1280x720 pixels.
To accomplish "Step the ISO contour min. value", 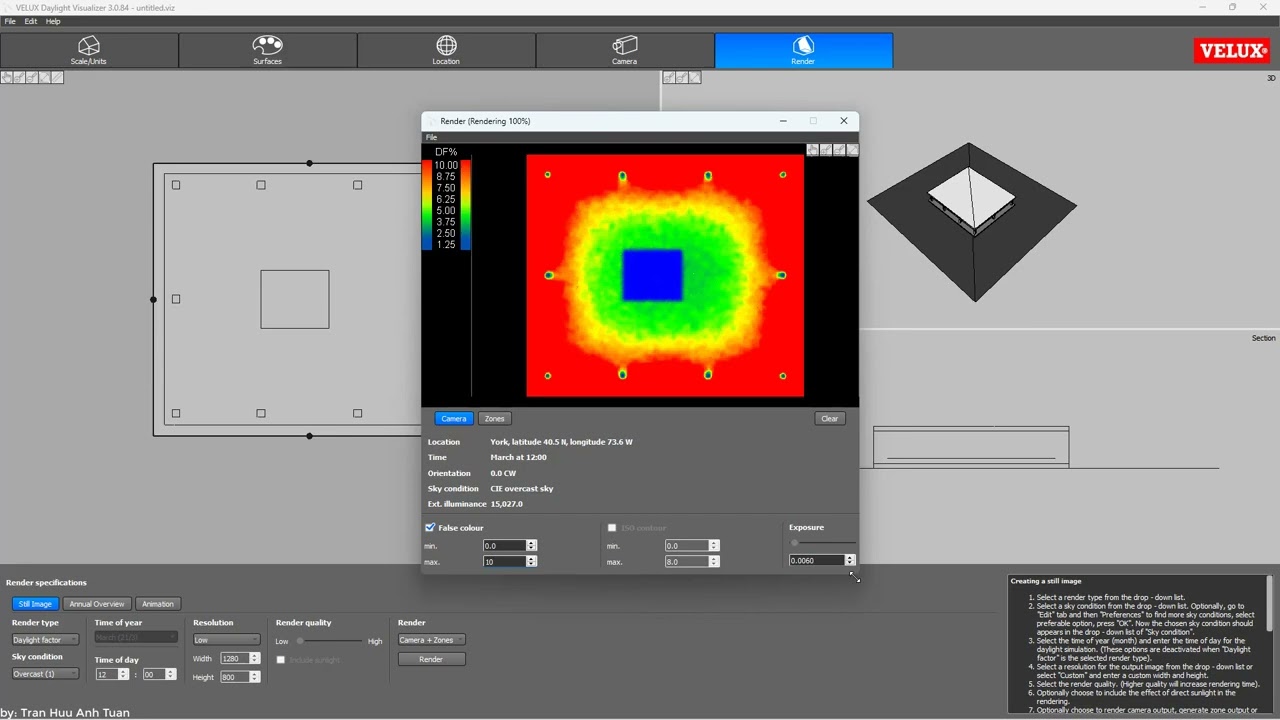I will [714, 546].
